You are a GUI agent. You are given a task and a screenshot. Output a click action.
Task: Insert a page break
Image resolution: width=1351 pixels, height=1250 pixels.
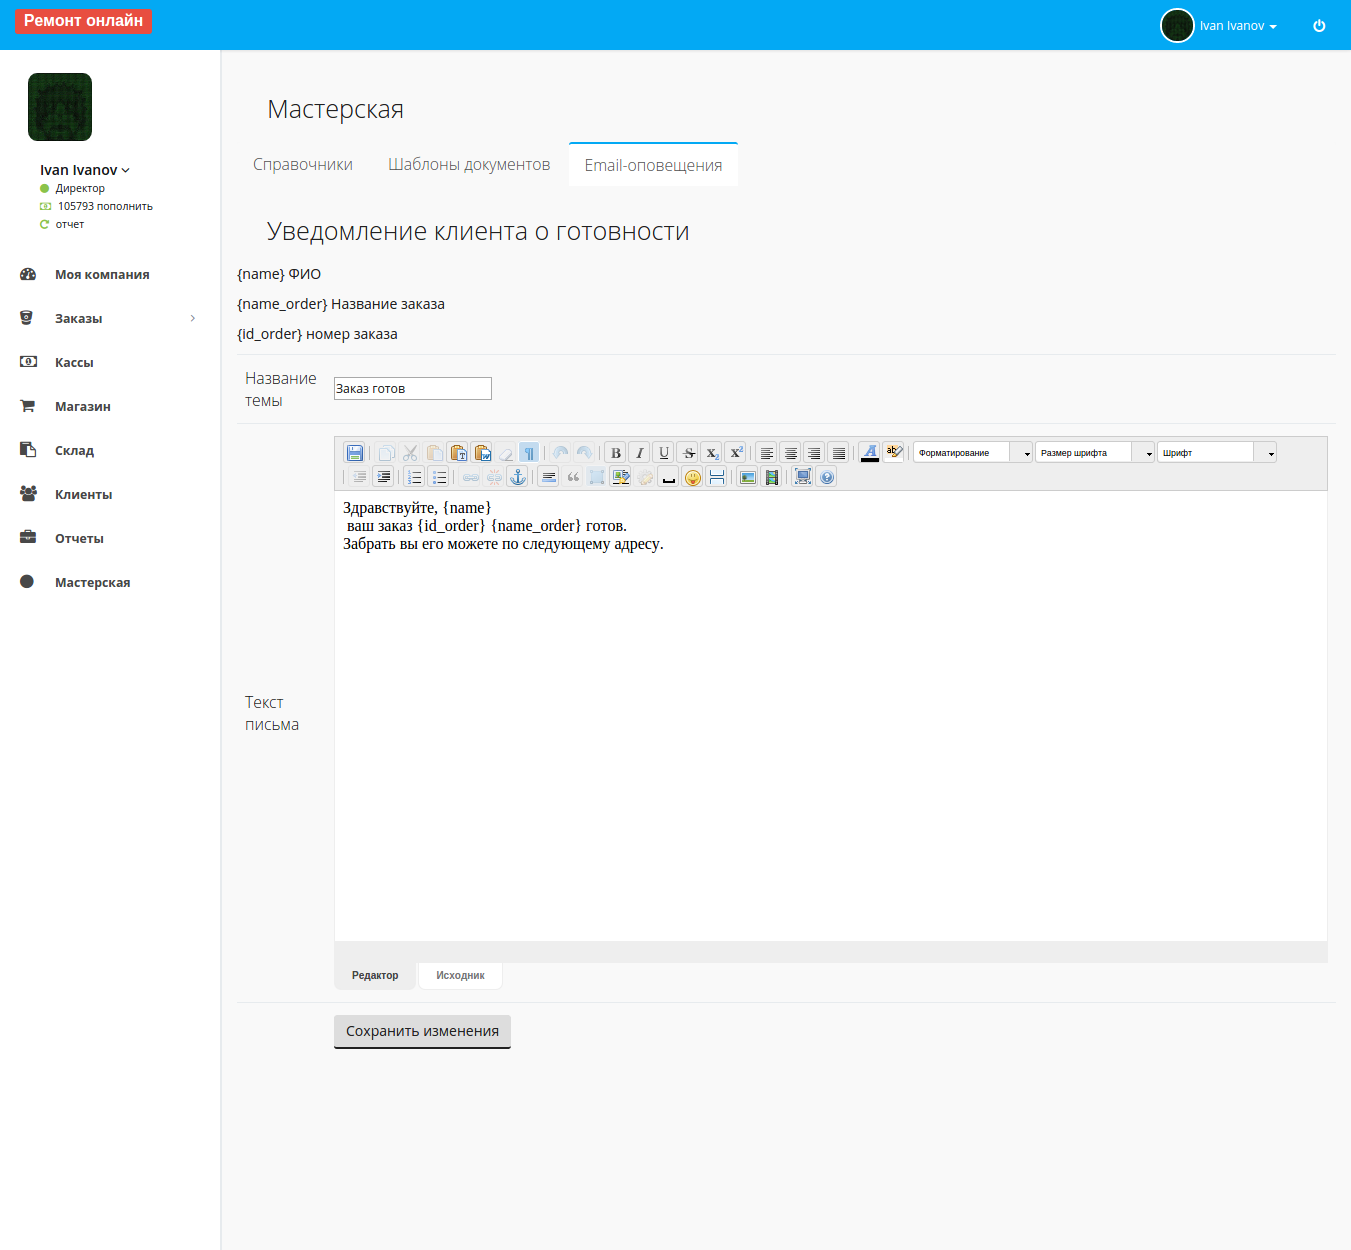(717, 477)
